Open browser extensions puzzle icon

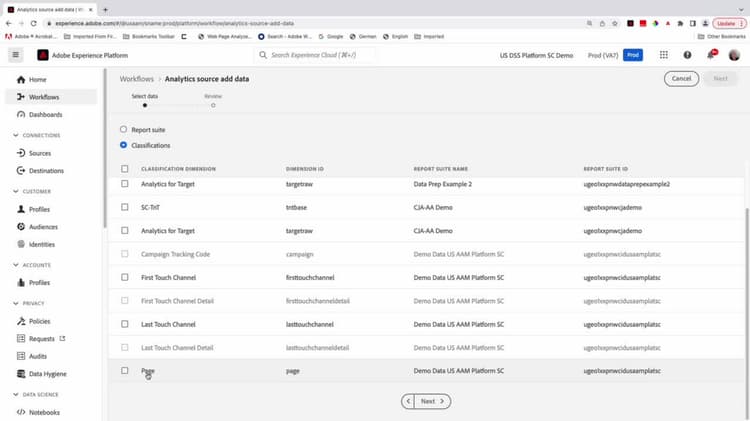coord(680,23)
